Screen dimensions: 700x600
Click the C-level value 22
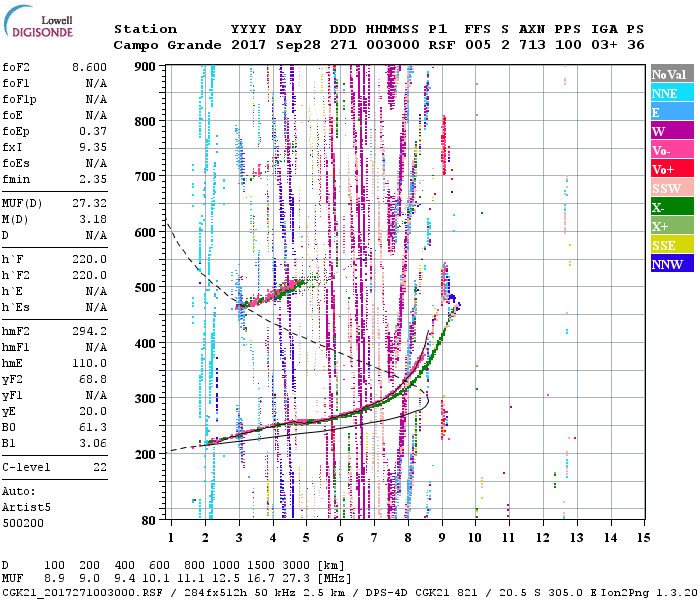[100, 467]
